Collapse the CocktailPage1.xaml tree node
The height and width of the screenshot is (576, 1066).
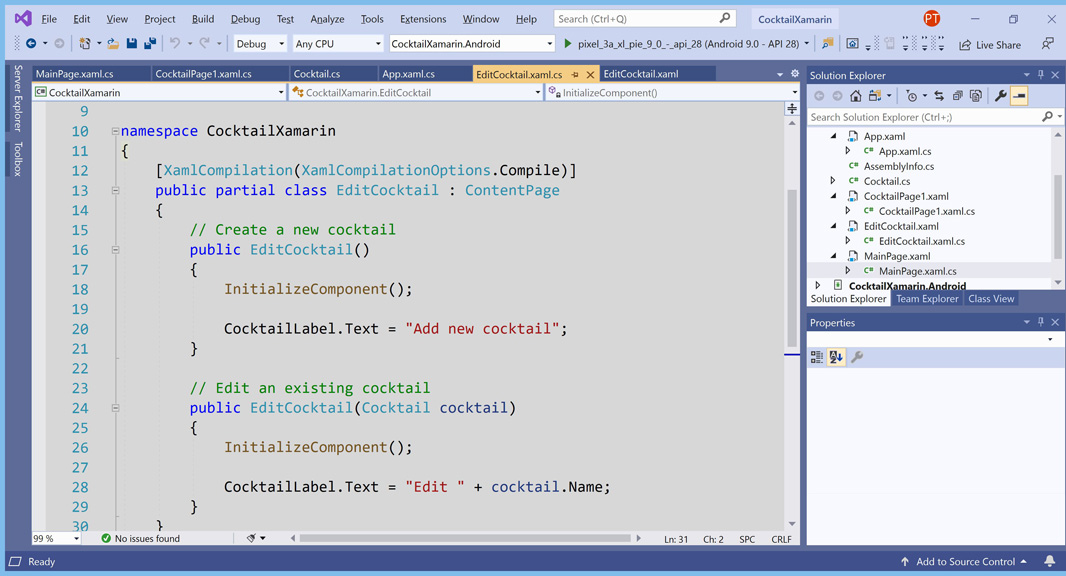(833, 196)
